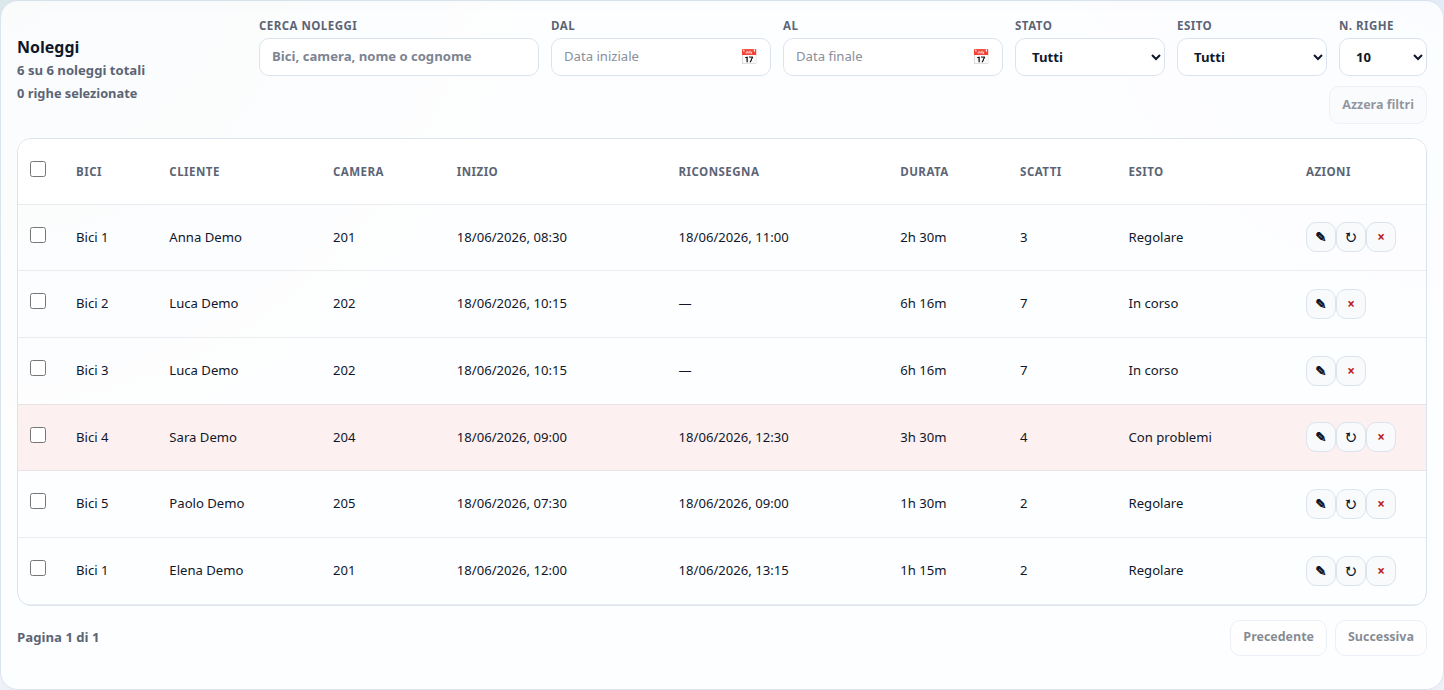Edit the Elena Demo rental entry
Viewport: 1444px width, 690px height.
(1320, 571)
